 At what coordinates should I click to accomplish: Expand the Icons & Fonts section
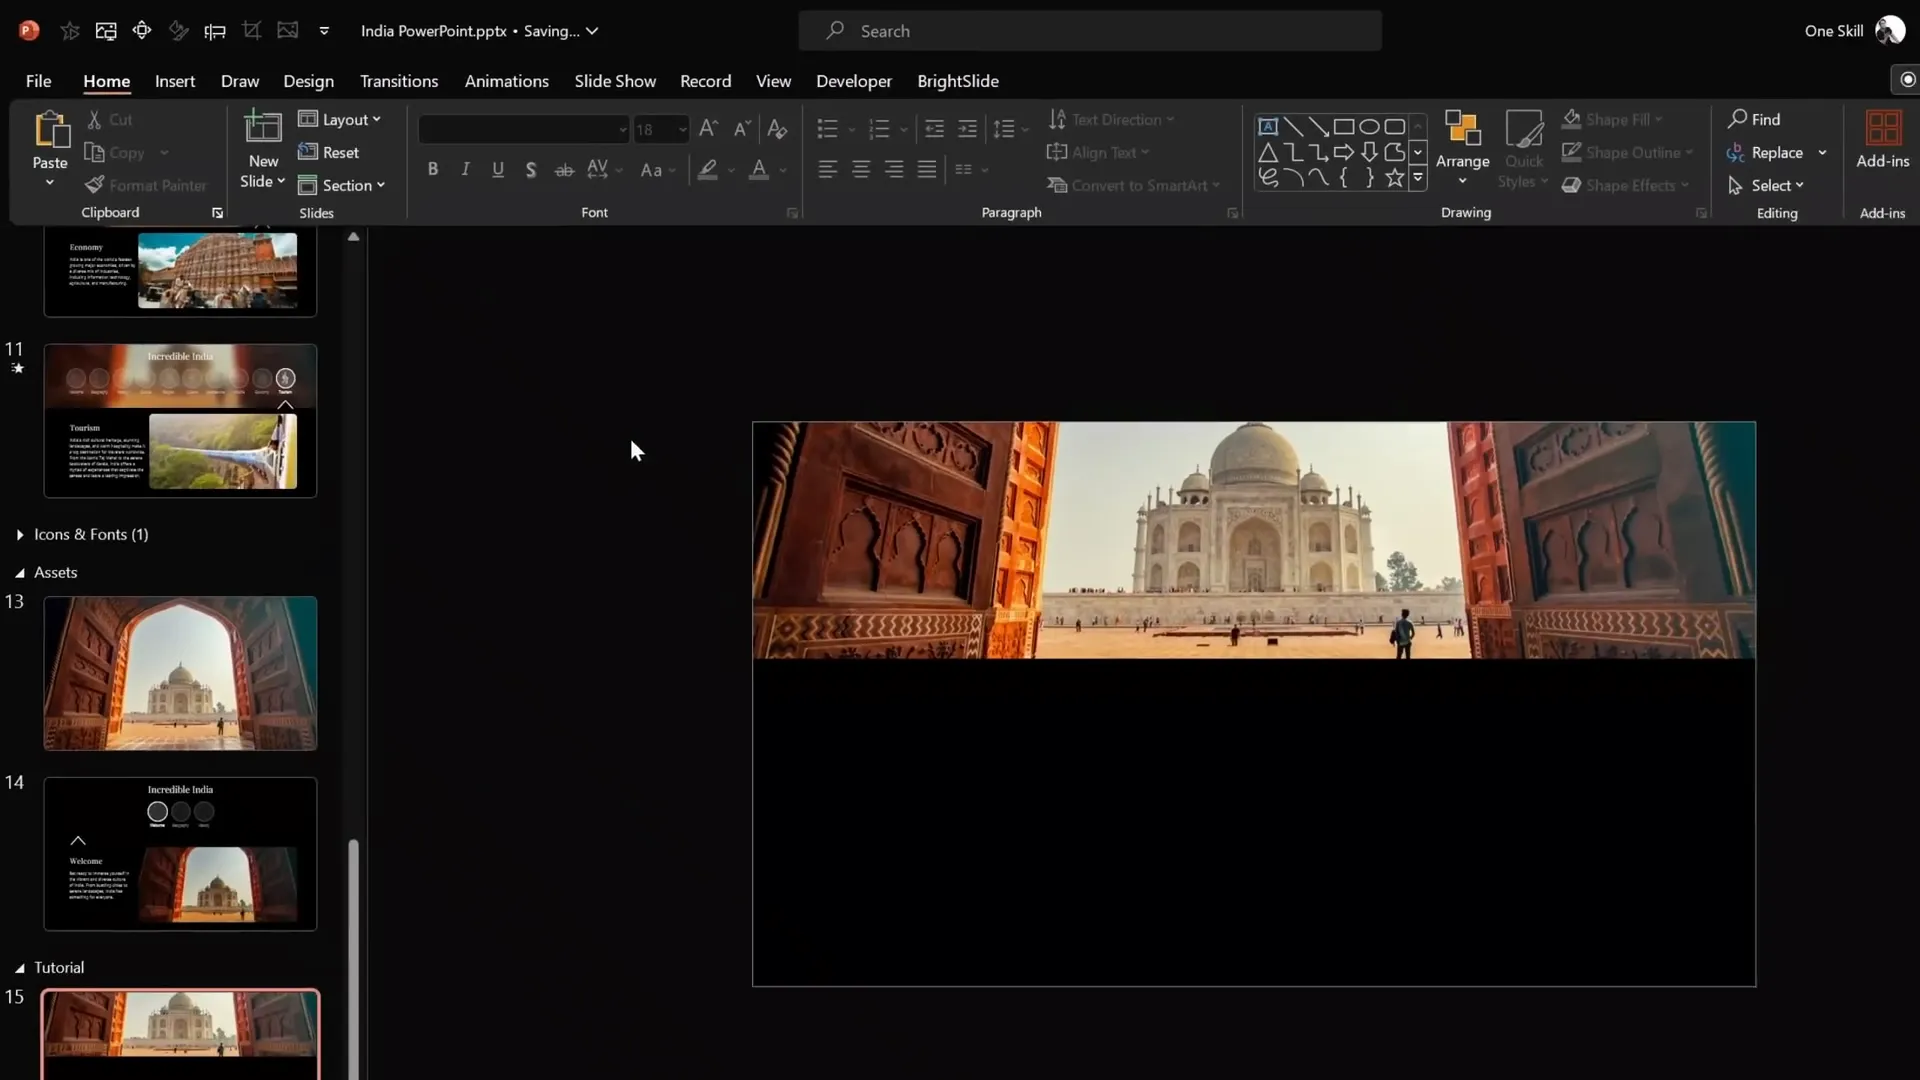coord(19,535)
